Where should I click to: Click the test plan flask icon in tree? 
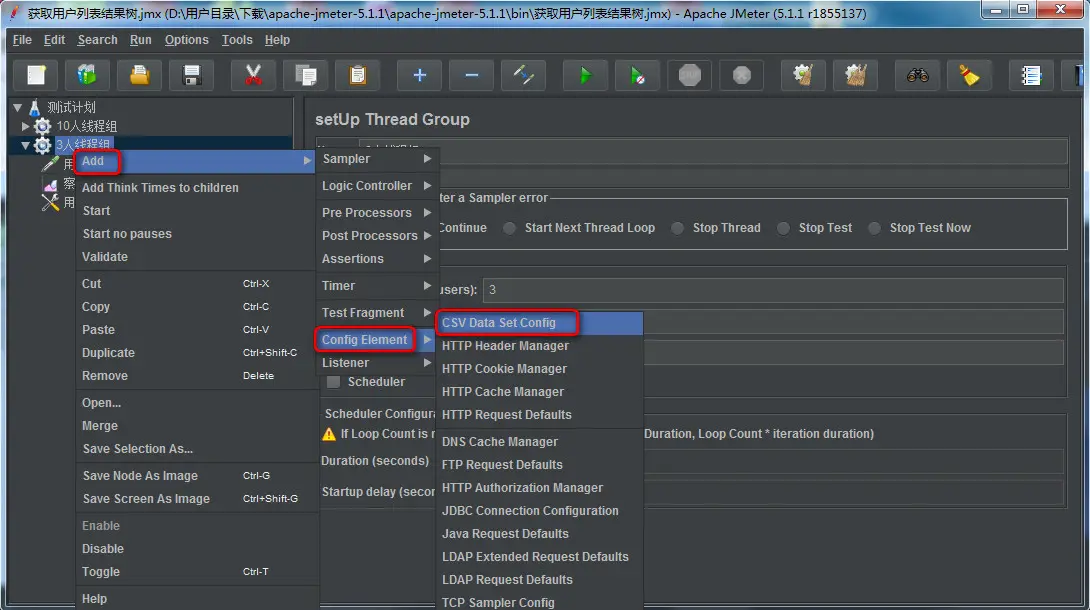(x=34, y=108)
